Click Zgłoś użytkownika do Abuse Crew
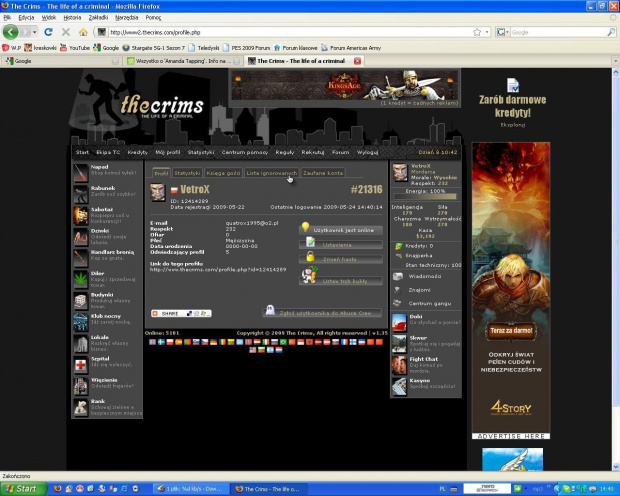Screen dimensions: 620x496 (x=322, y=313)
